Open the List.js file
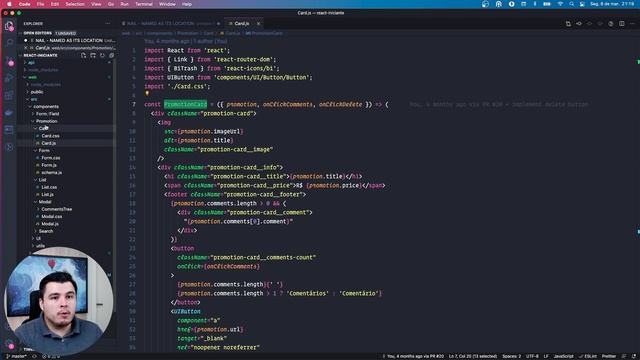This screenshot has height=360, width=640. (x=47, y=194)
